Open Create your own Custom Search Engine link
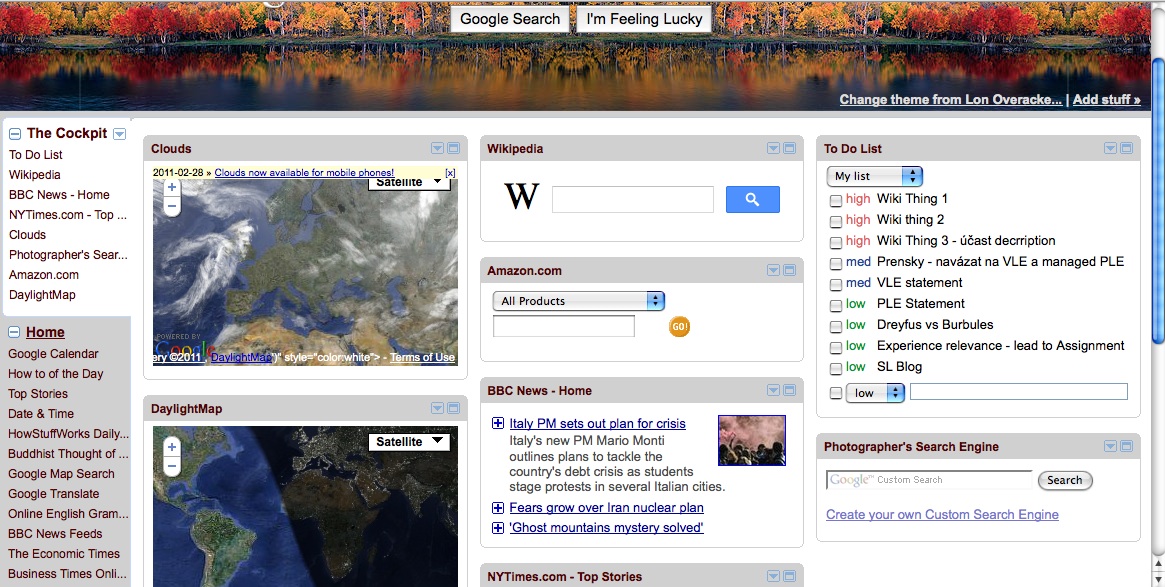 coord(942,515)
